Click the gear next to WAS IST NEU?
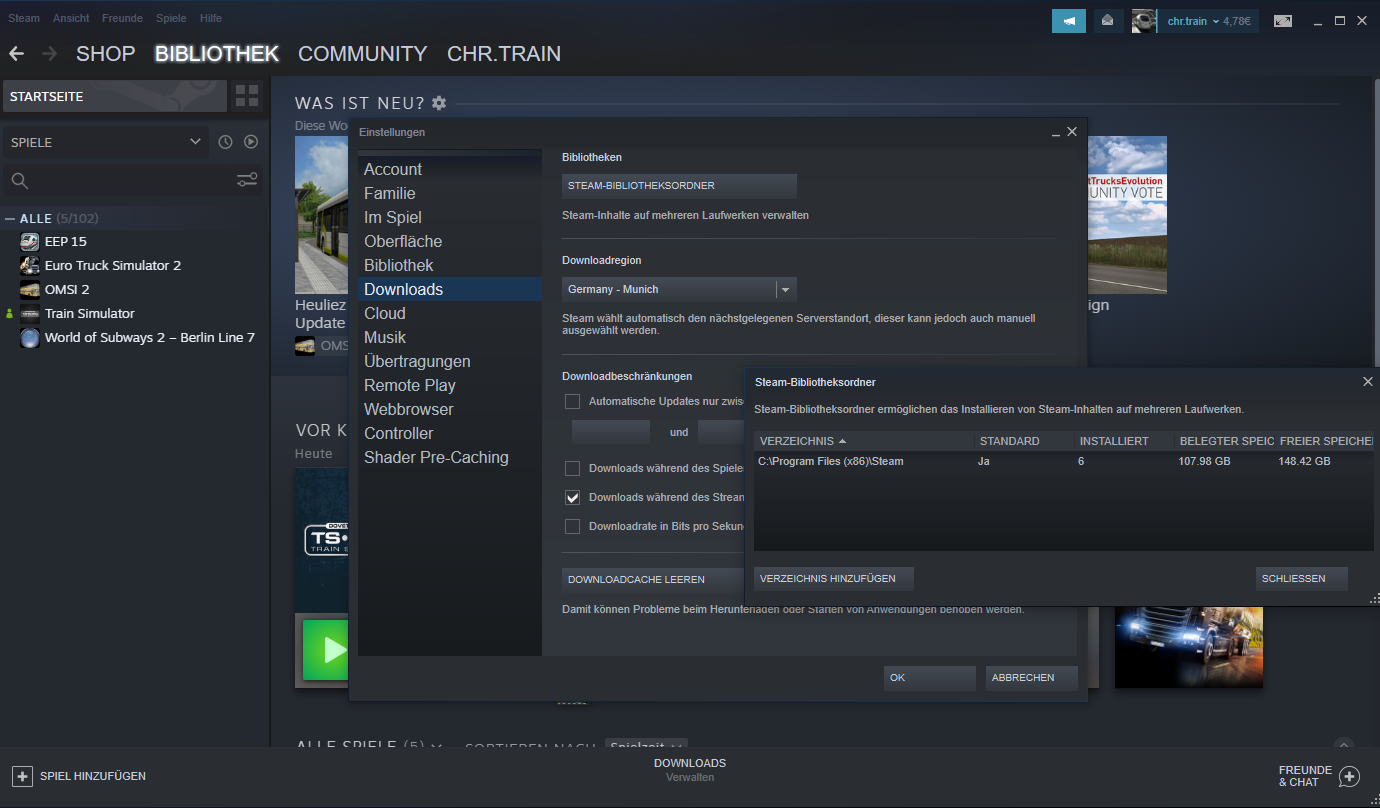The height and width of the screenshot is (808, 1380). click(439, 103)
